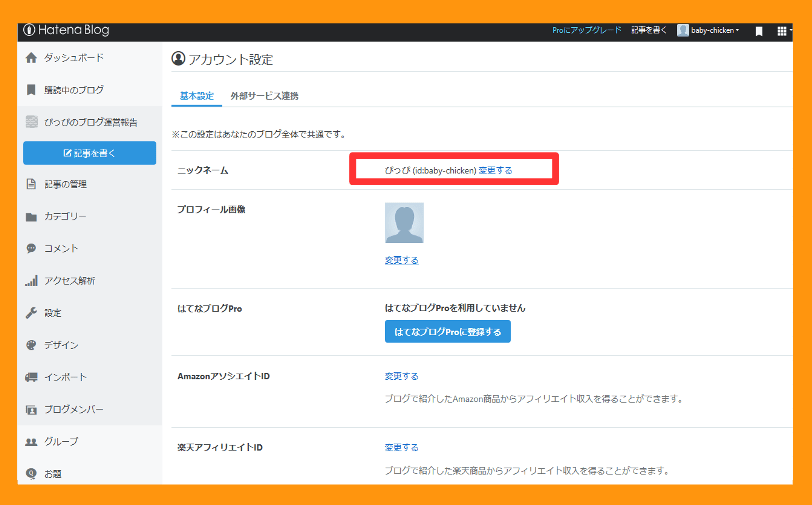Image resolution: width=812 pixels, height=505 pixels.
Task: Click the ぴっぴのブログ運営報告 blog icon
Action: click(32, 122)
